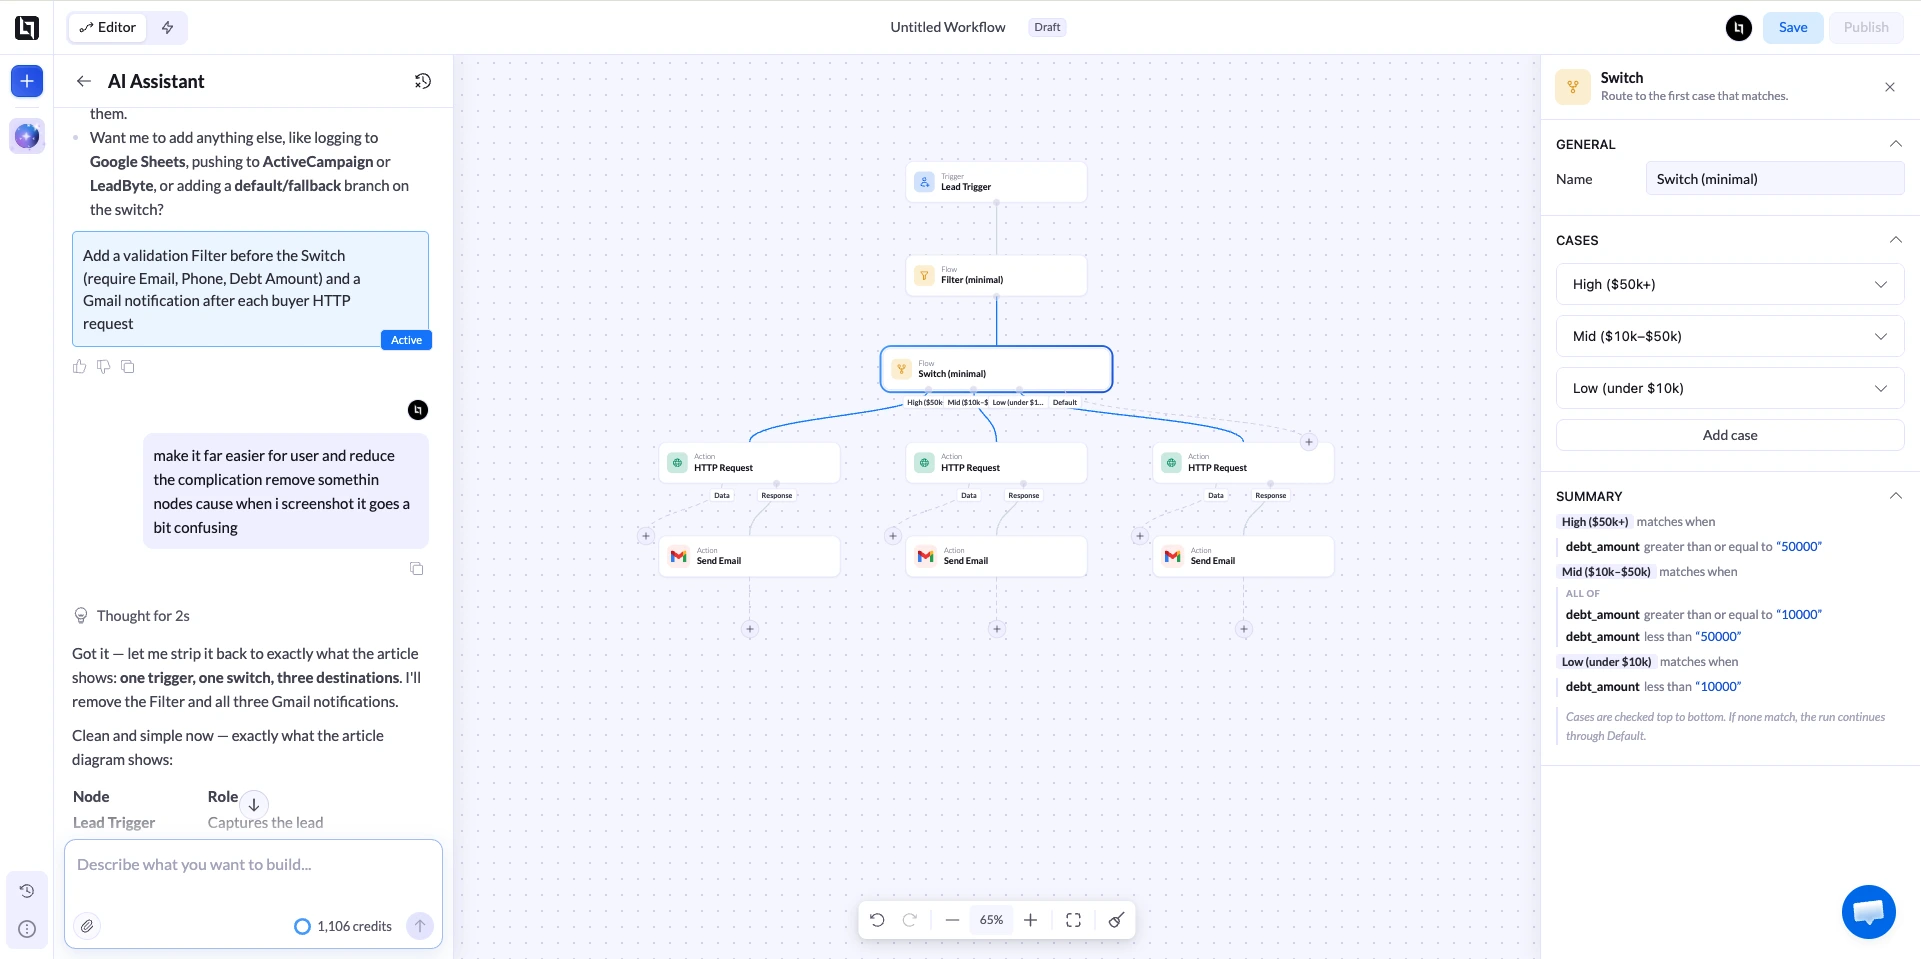Image resolution: width=1921 pixels, height=959 pixels.
Task: Collapse the SUMMARY section
Action: pos(1895,496)
